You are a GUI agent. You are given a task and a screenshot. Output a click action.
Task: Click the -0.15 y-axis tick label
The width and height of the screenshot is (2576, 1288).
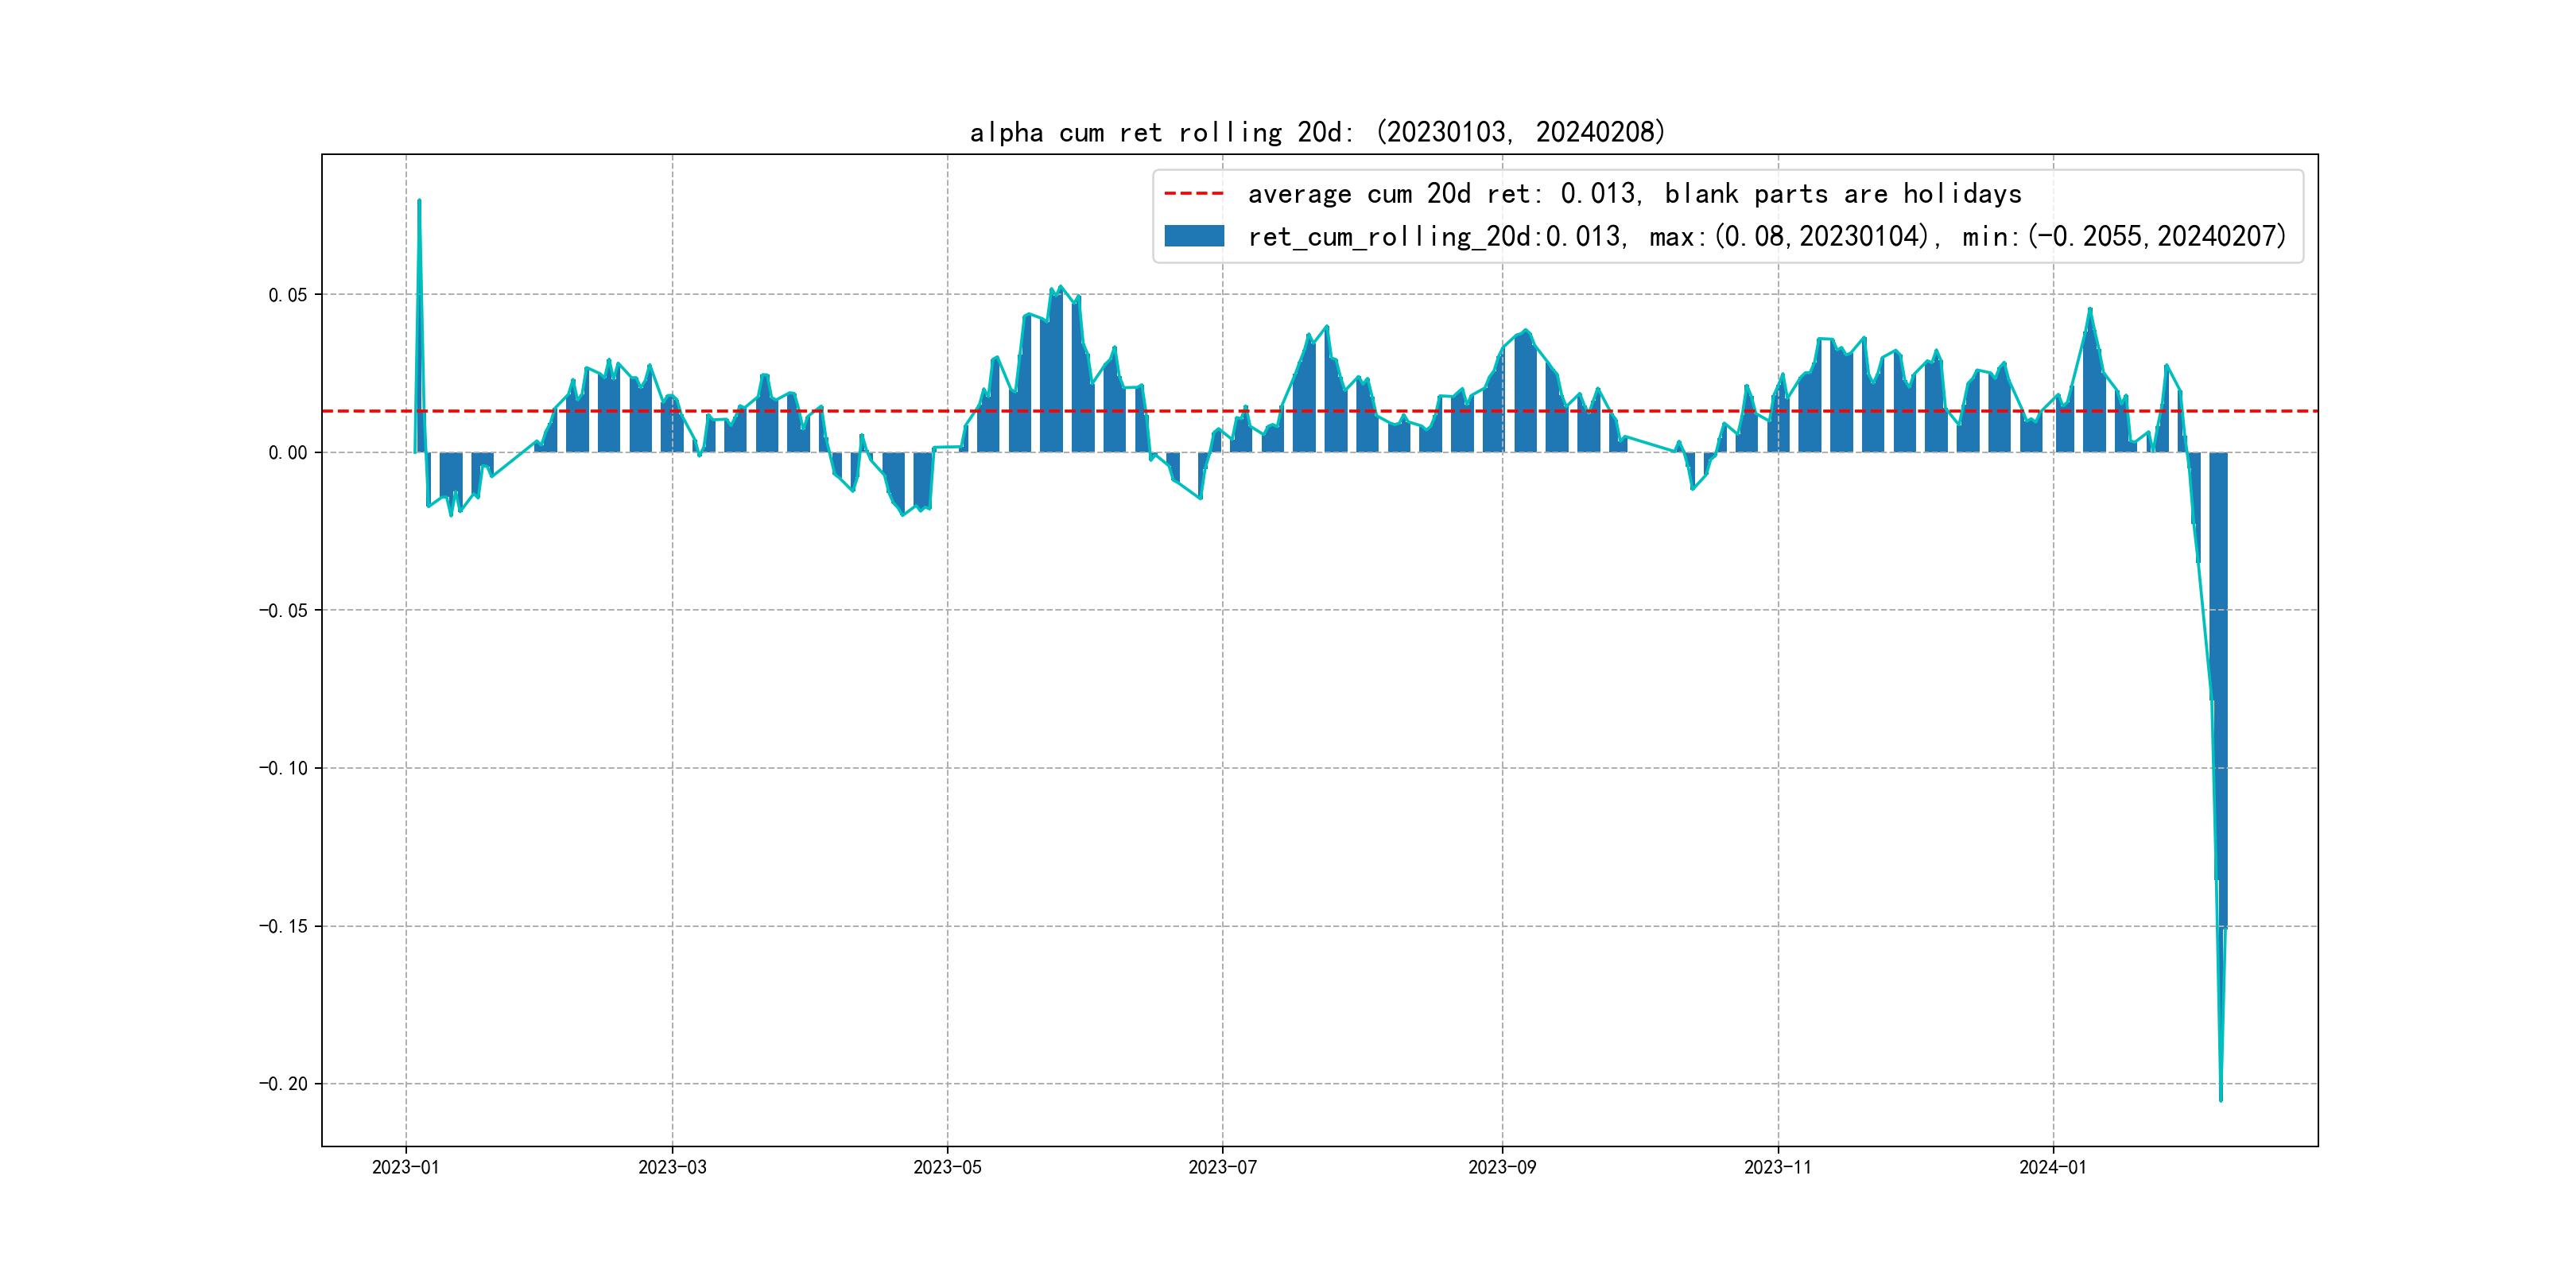[x=283, y=926]
